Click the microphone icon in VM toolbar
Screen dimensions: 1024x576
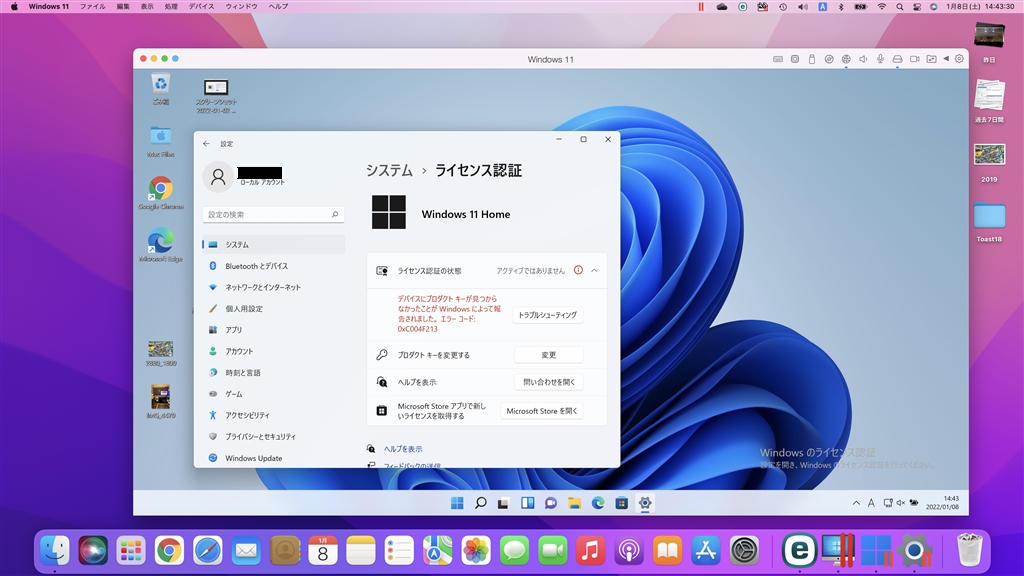click(x=880, y=59)
